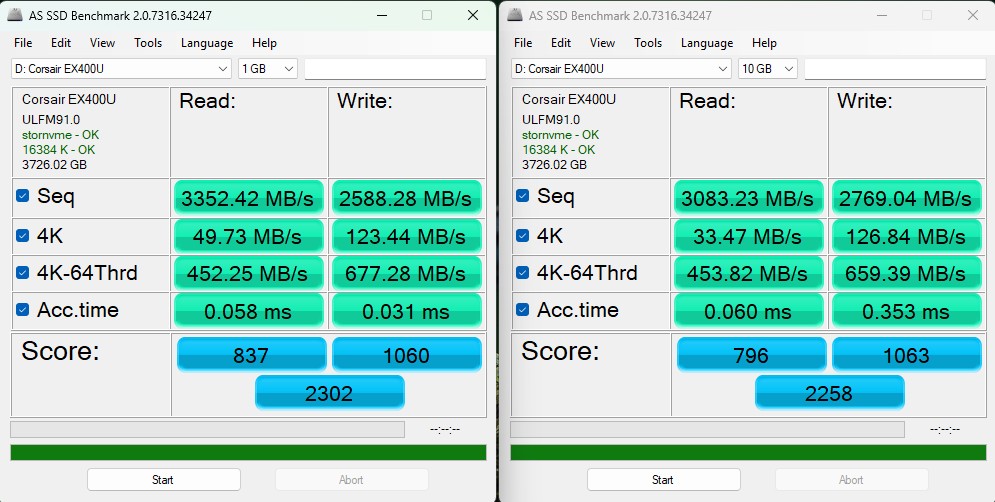Viewport: 995px width, 502px height.
Task: Toggle 4K-64Thrd checkbox in left window
Action: click(22, 272)
